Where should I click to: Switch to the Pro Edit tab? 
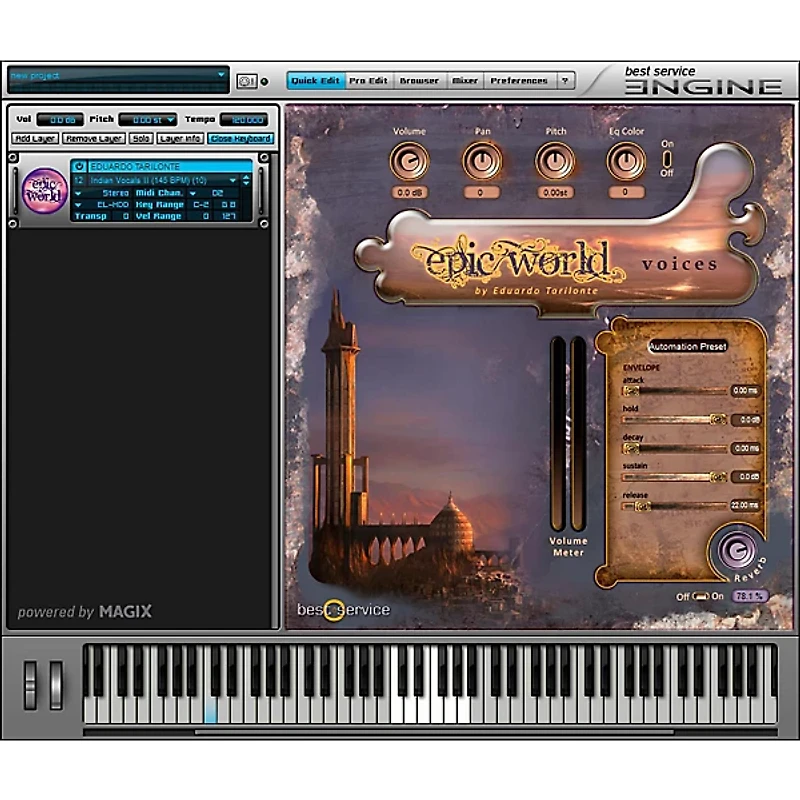[x=368, y=81]
